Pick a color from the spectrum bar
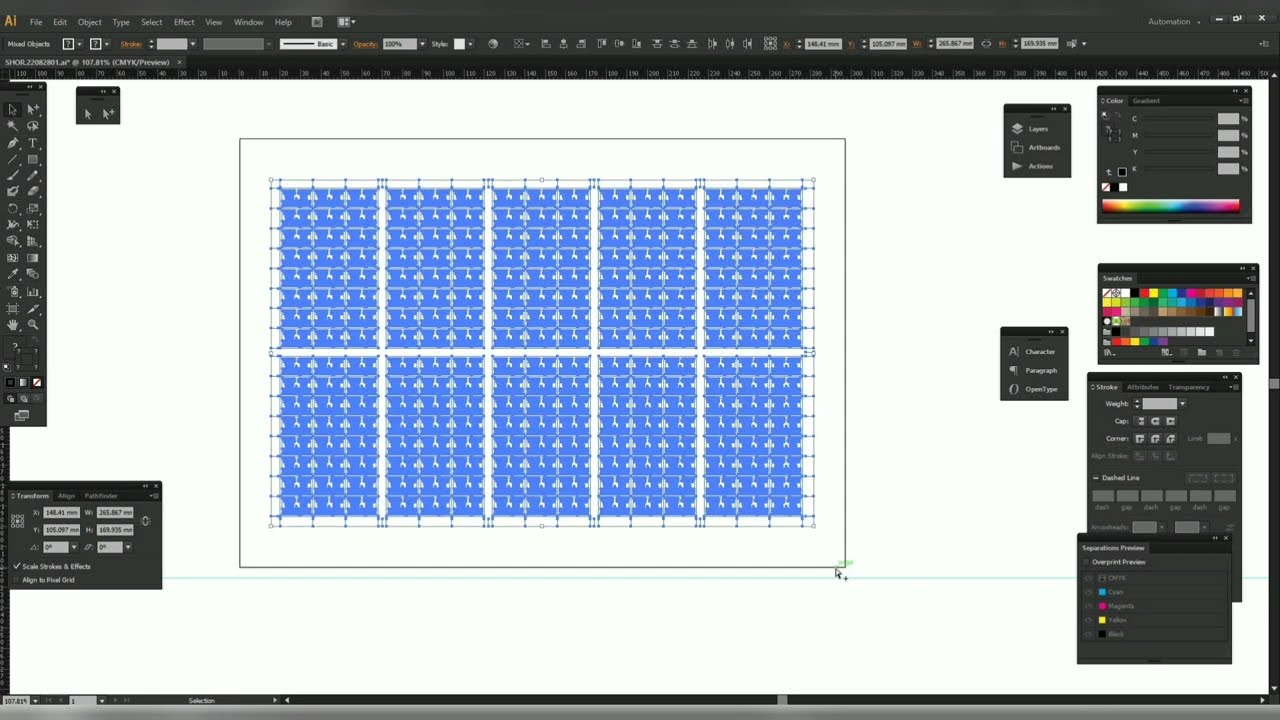This screenshot has width=1280, height=720. 1170,206
